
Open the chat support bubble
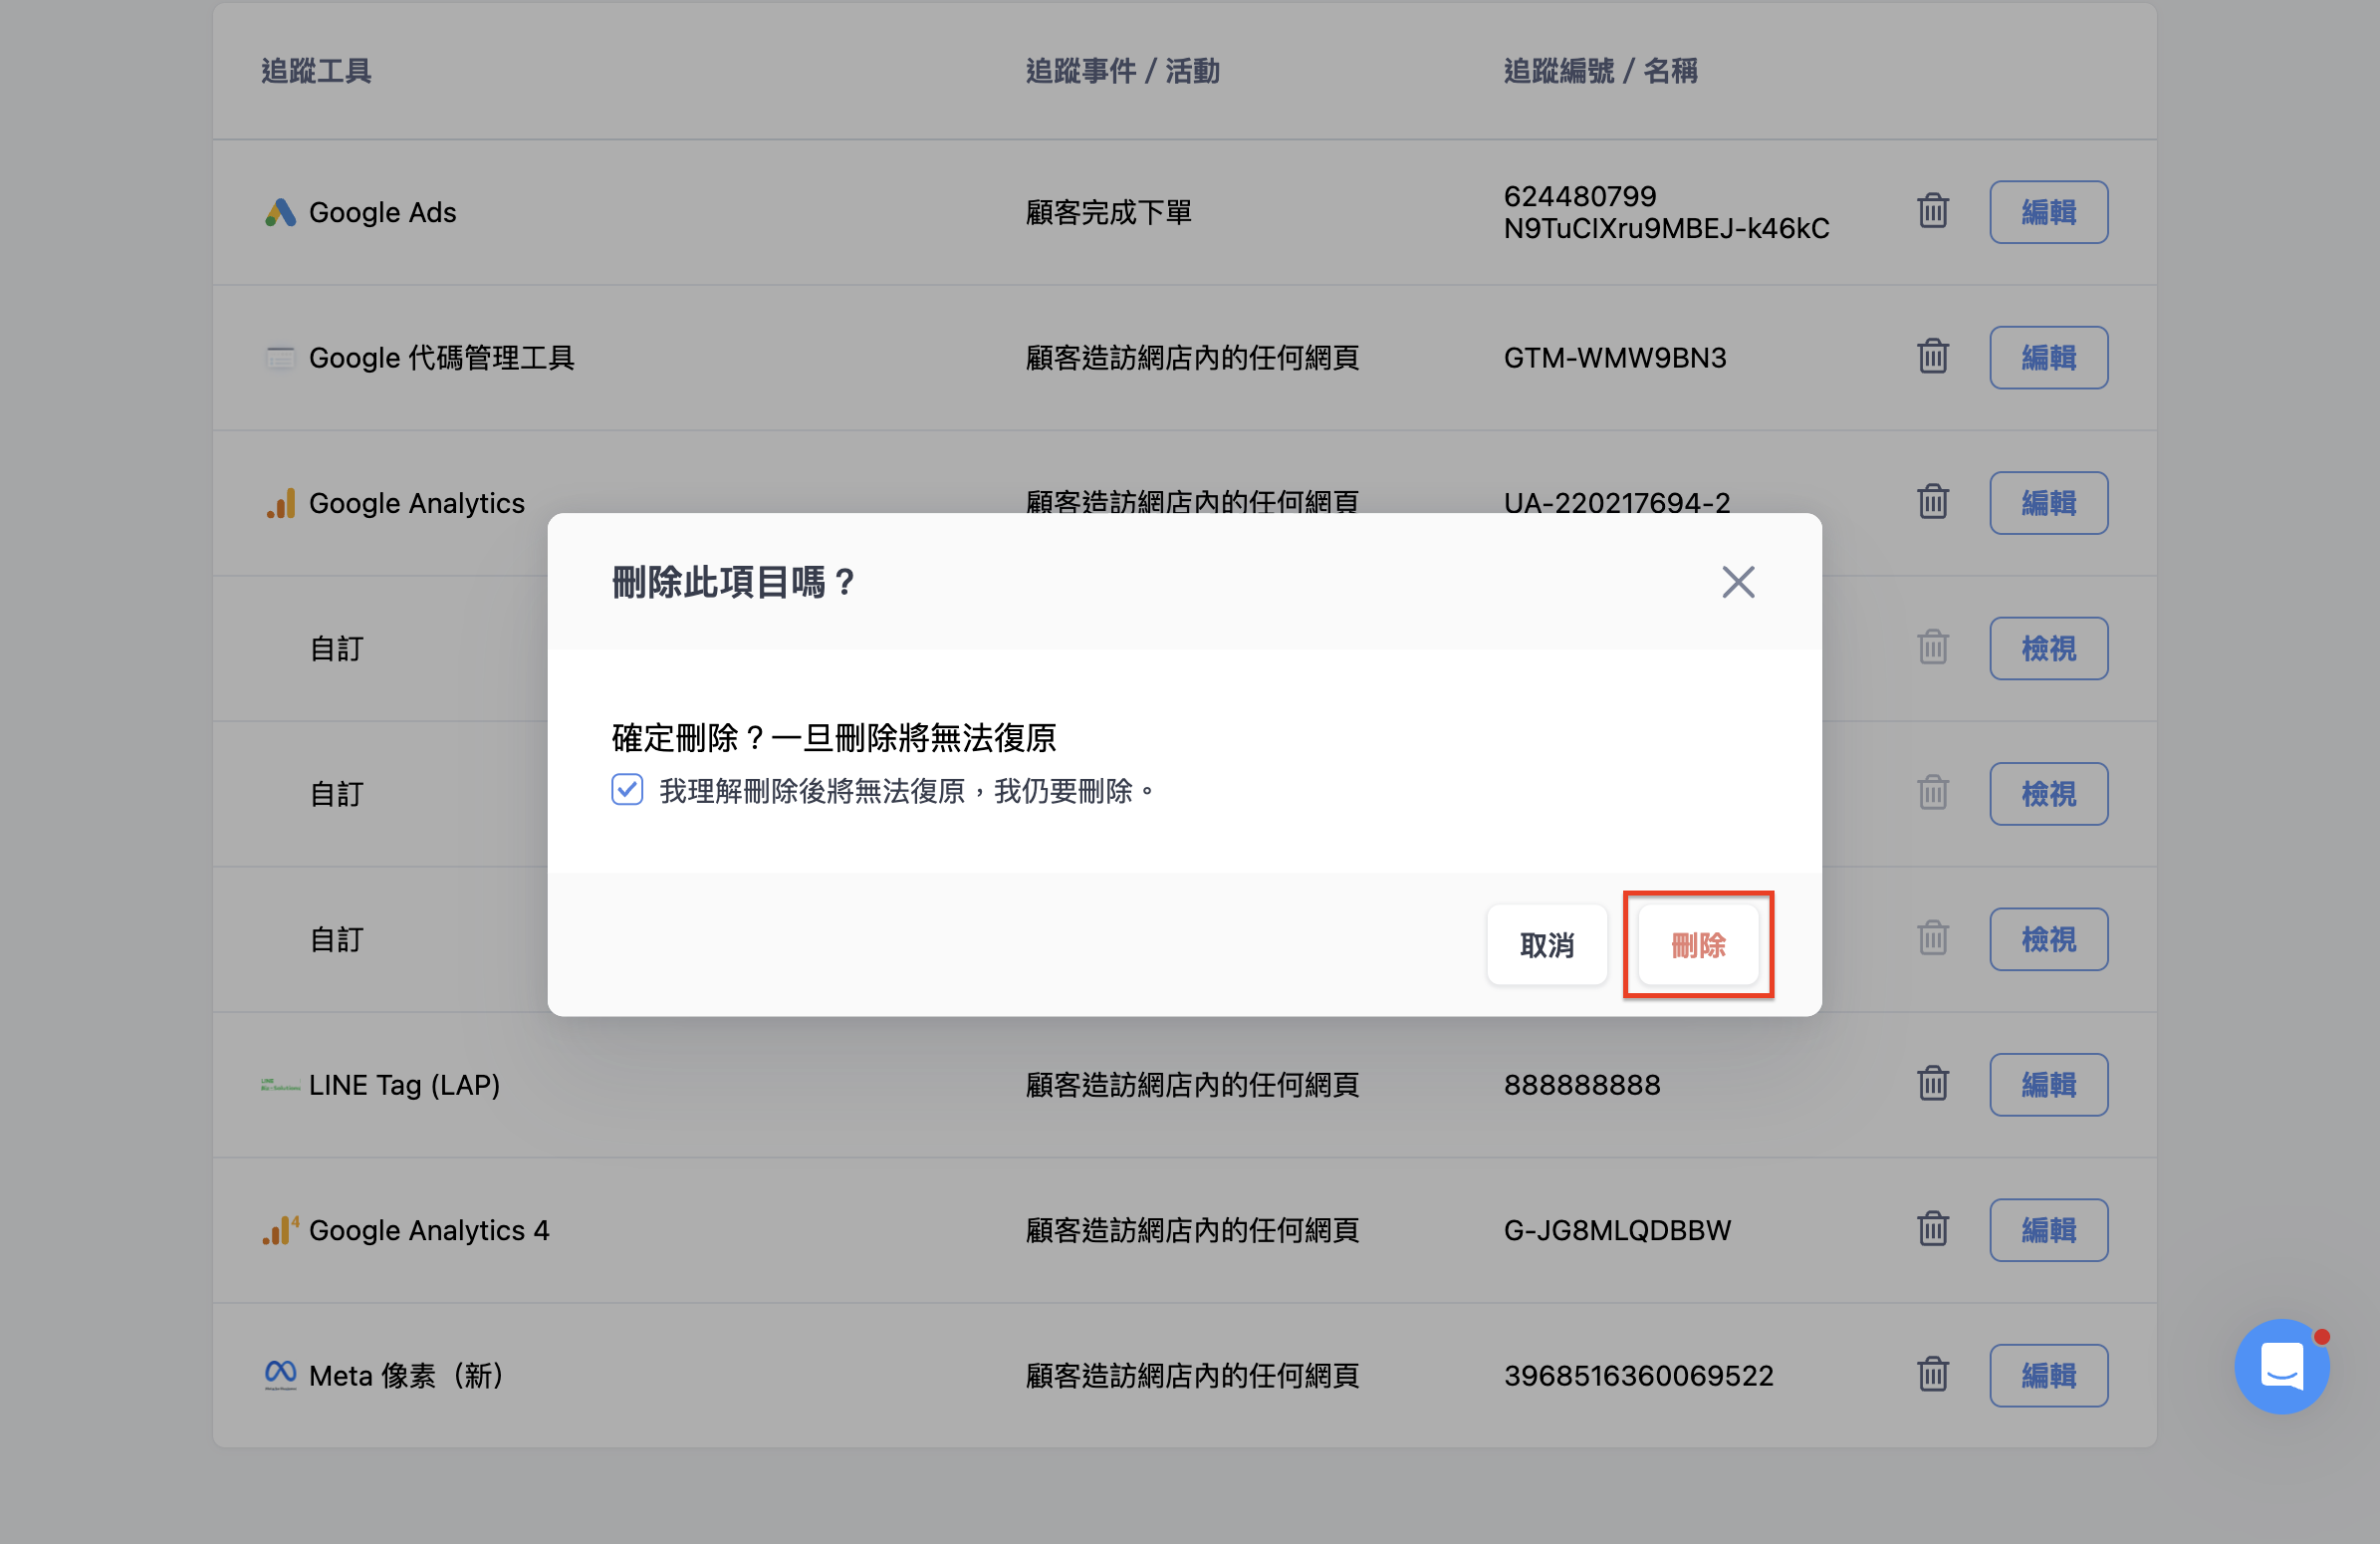tap(2282, 1366)
